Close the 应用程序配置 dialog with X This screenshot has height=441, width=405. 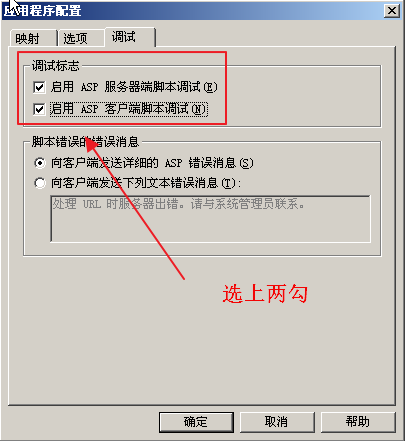392,11
